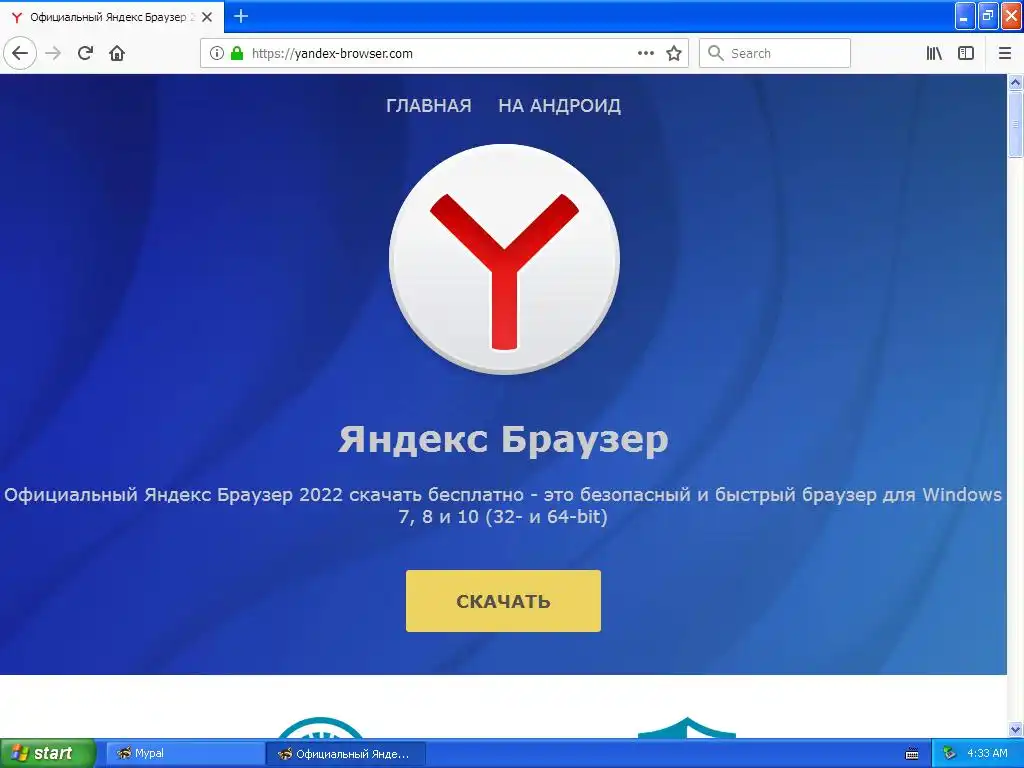Click the magnifier icon in search box
Image resolution: width=1024 pixels, height=768 pixels.
coord(716,53)
